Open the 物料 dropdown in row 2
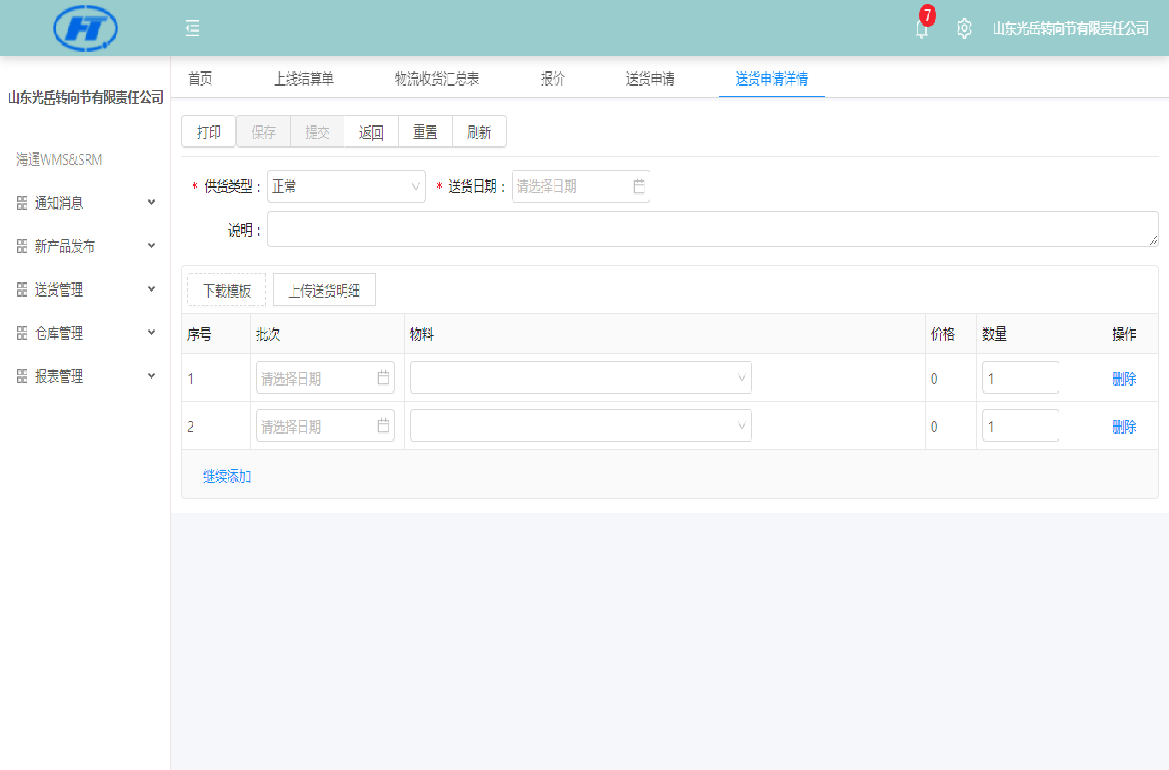The width and height of the screenshot is (1169, 770). pos(580,426)
